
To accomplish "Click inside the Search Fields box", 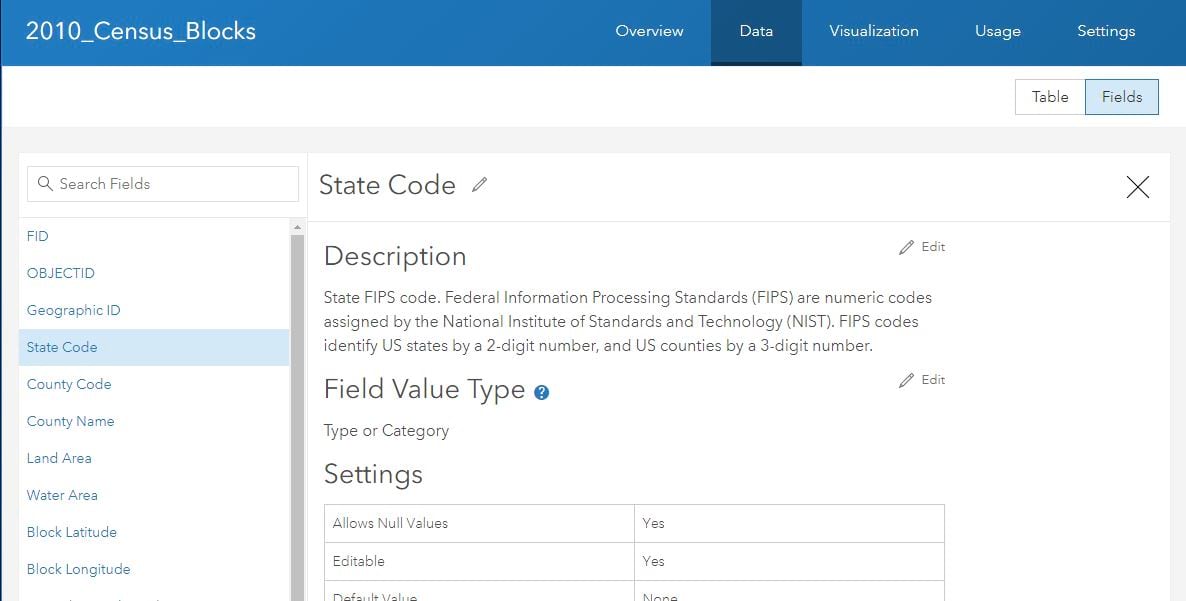I will (x=170, y=184).
